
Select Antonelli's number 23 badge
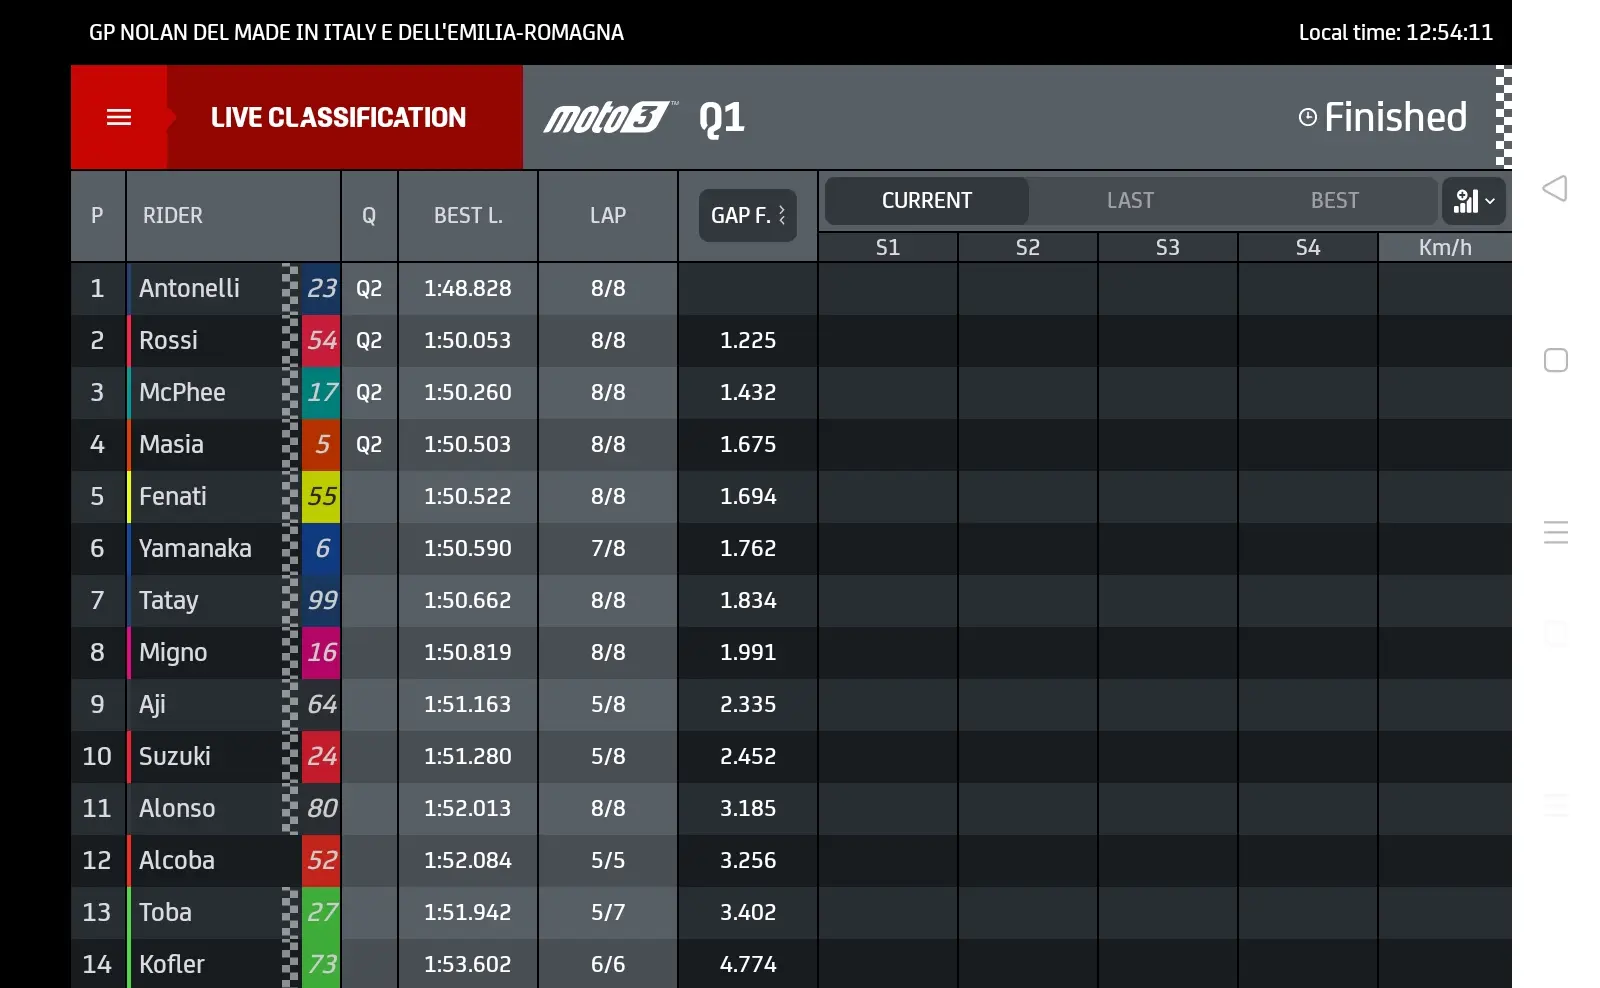click(322, 288)
